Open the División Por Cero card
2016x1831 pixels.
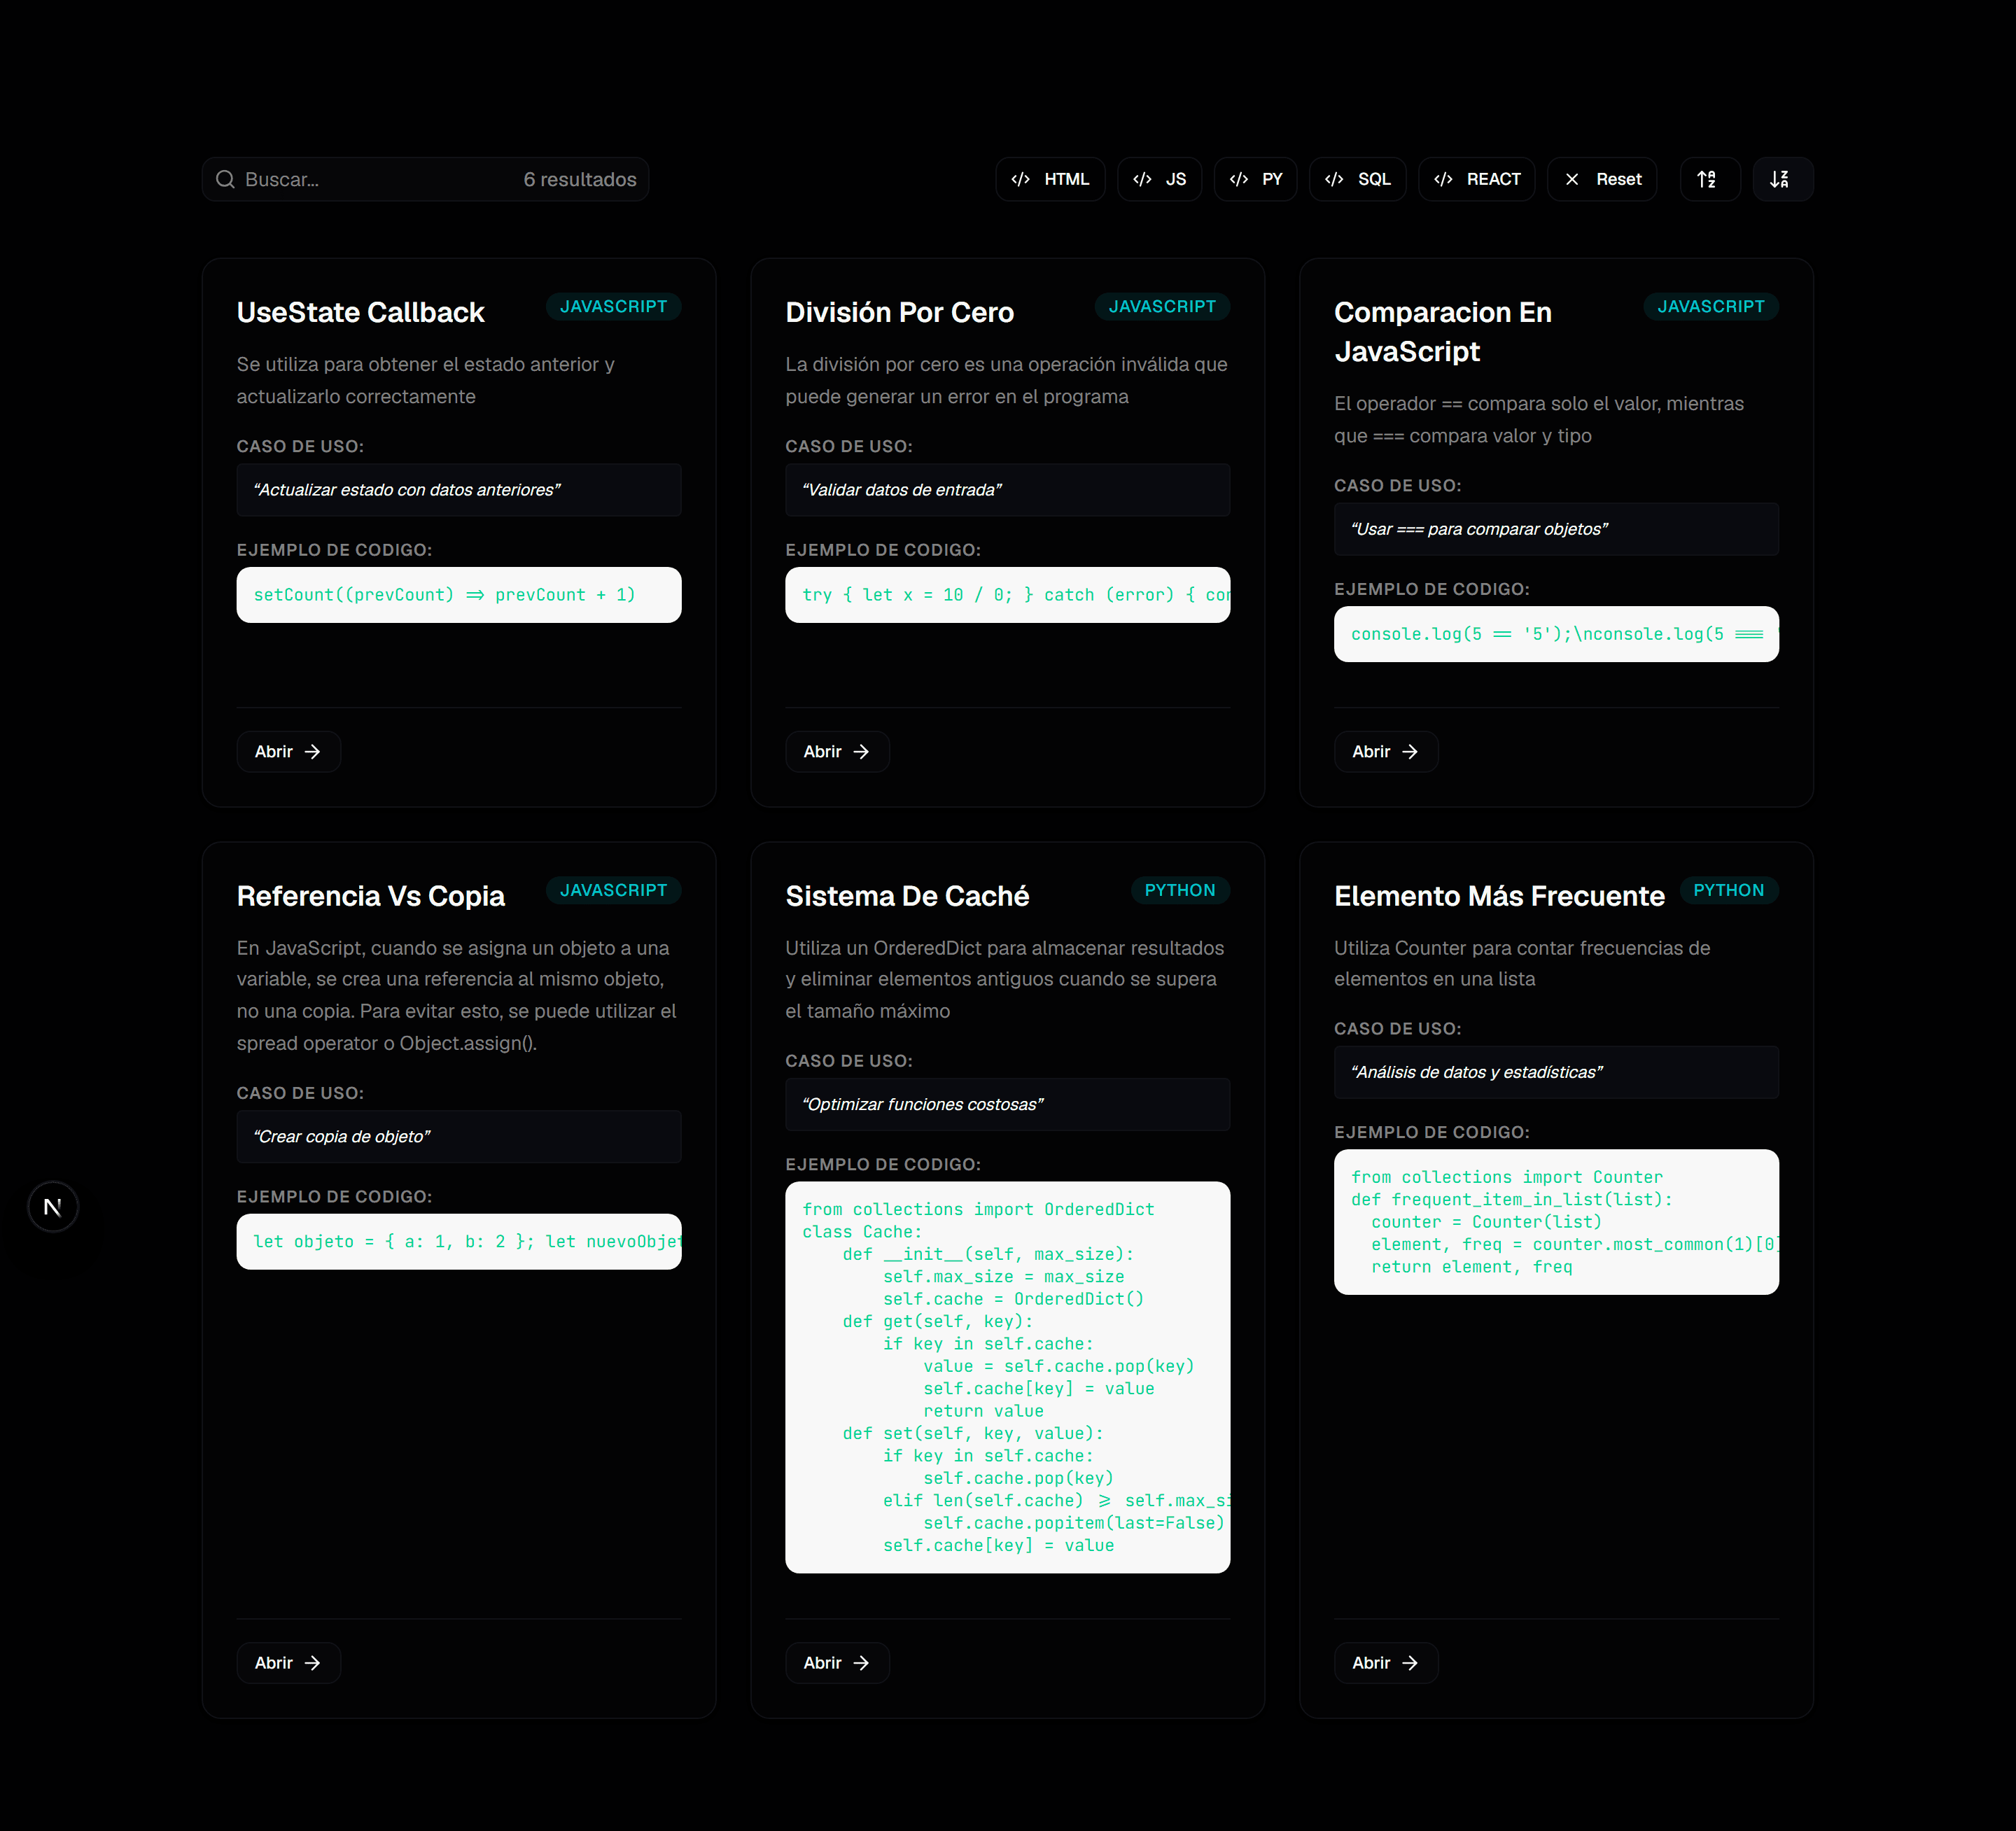[x=837, y=752]
